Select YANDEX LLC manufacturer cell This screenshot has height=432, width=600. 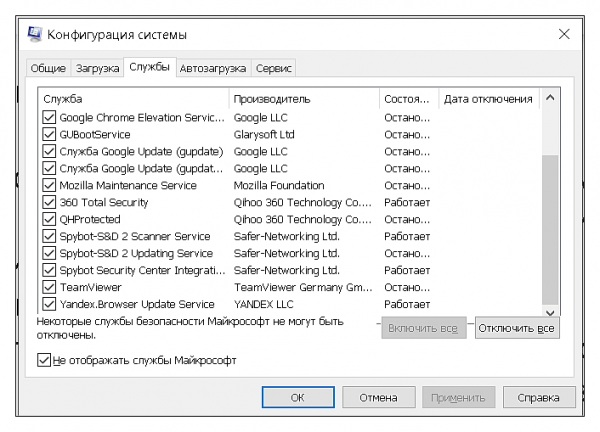[264, 304]
